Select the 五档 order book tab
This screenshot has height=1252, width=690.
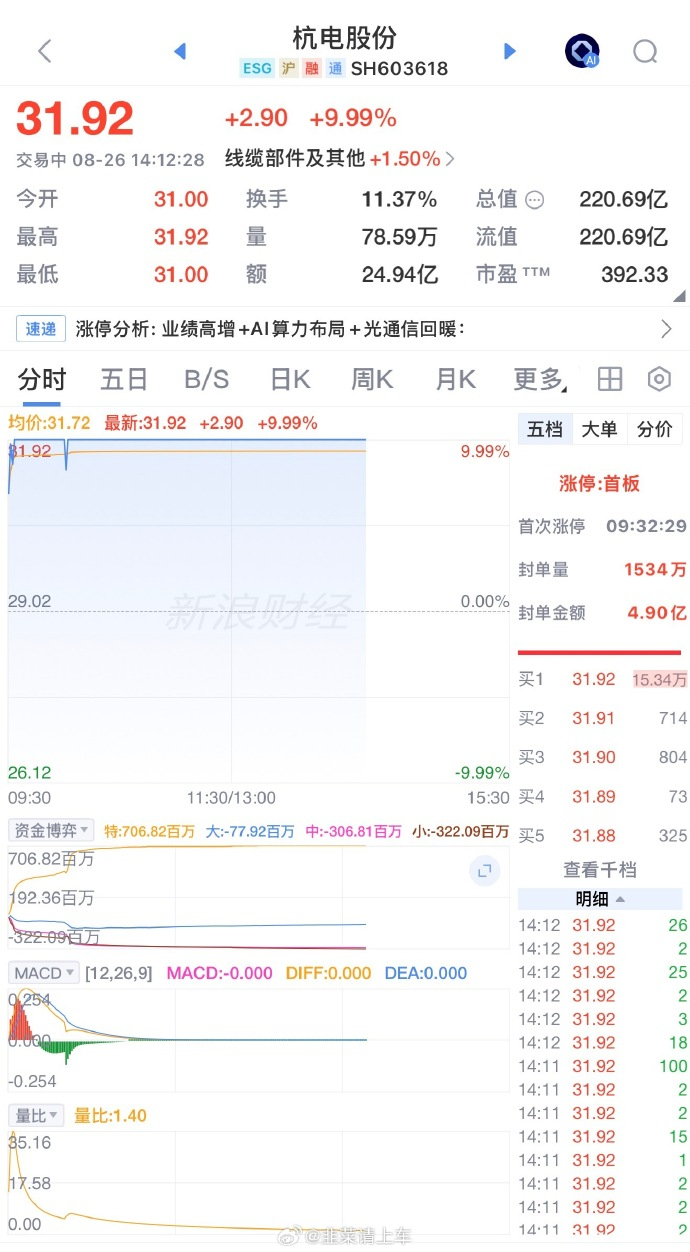[545, 429]
